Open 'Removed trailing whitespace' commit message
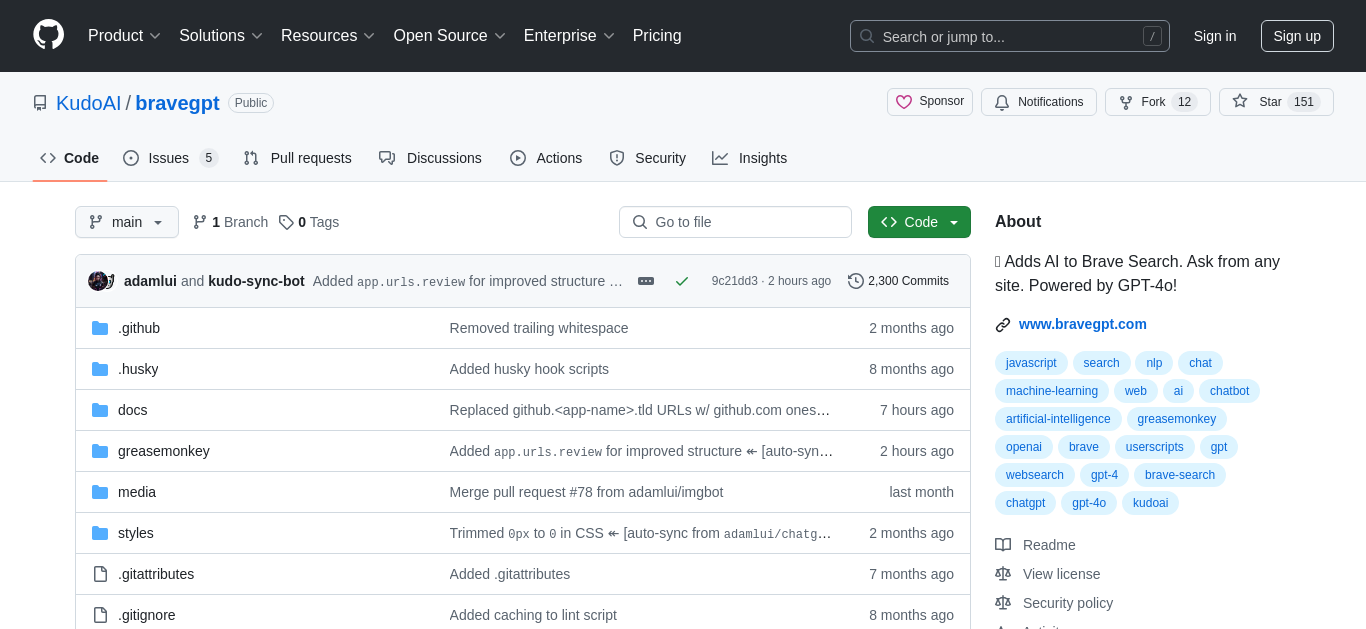Image resolution: width=1366 pixels, height=629 pixels. tap(539, 328)
